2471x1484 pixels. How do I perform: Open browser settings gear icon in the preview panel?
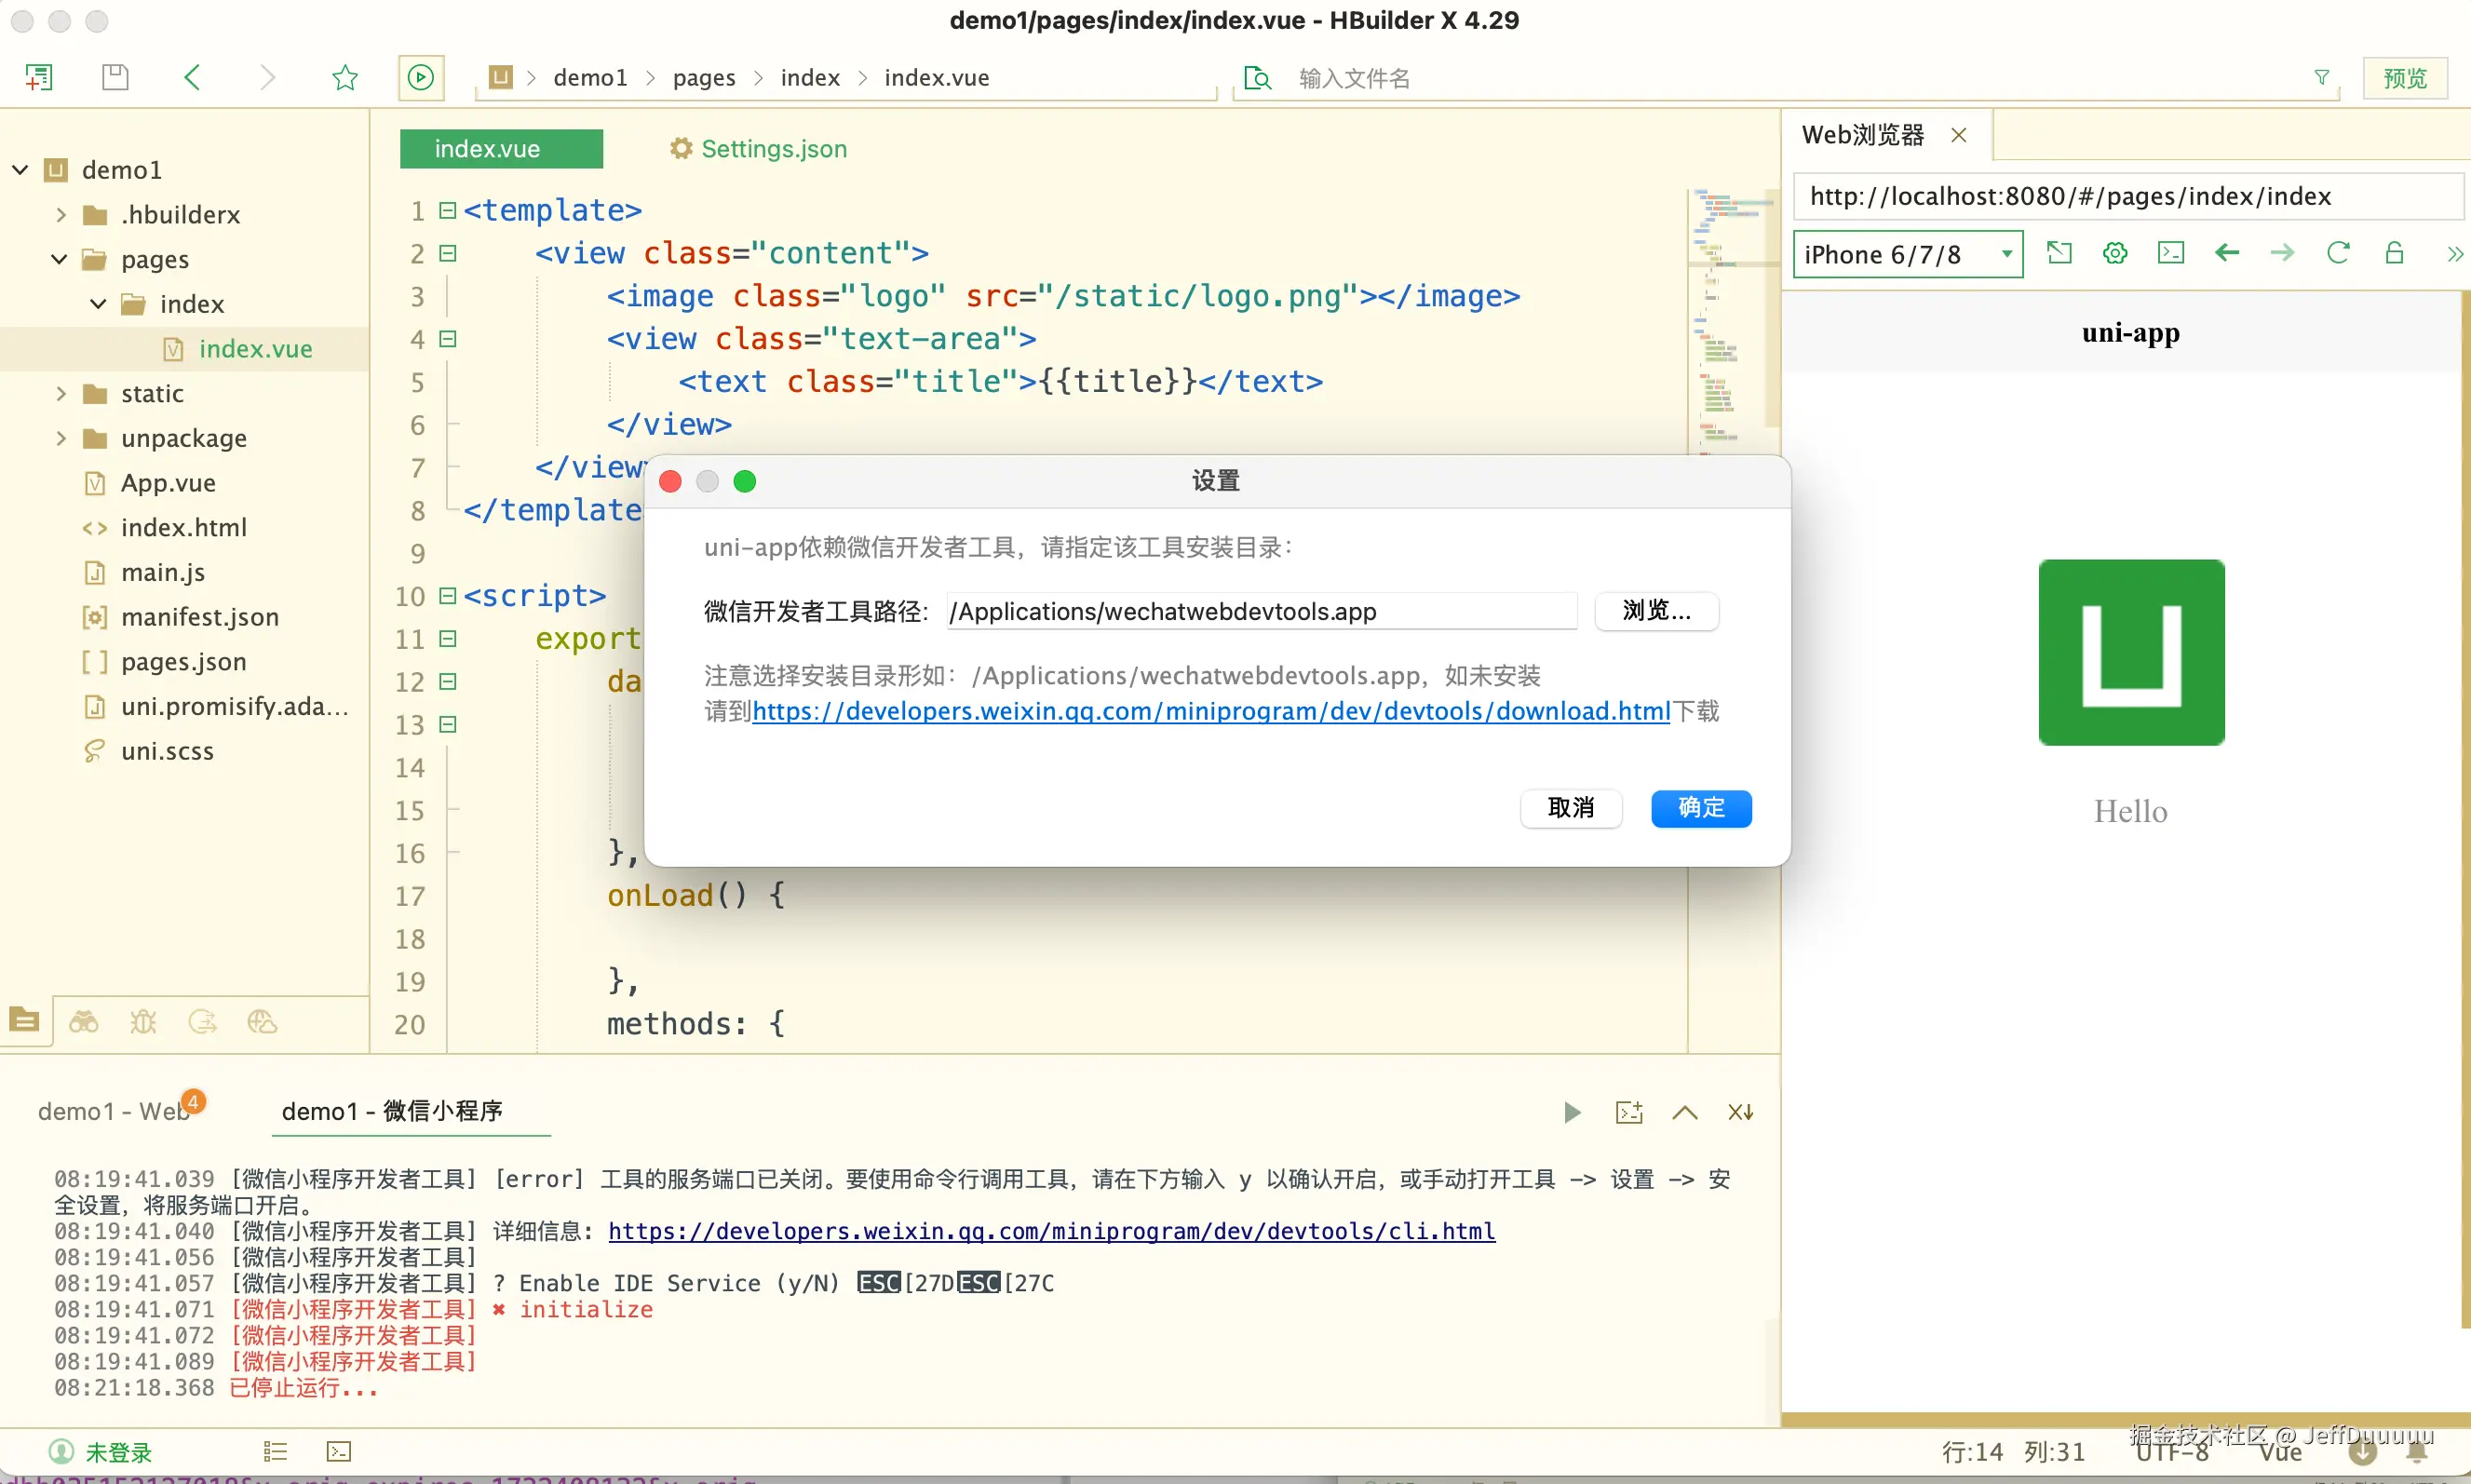(x=2114, y=253)
